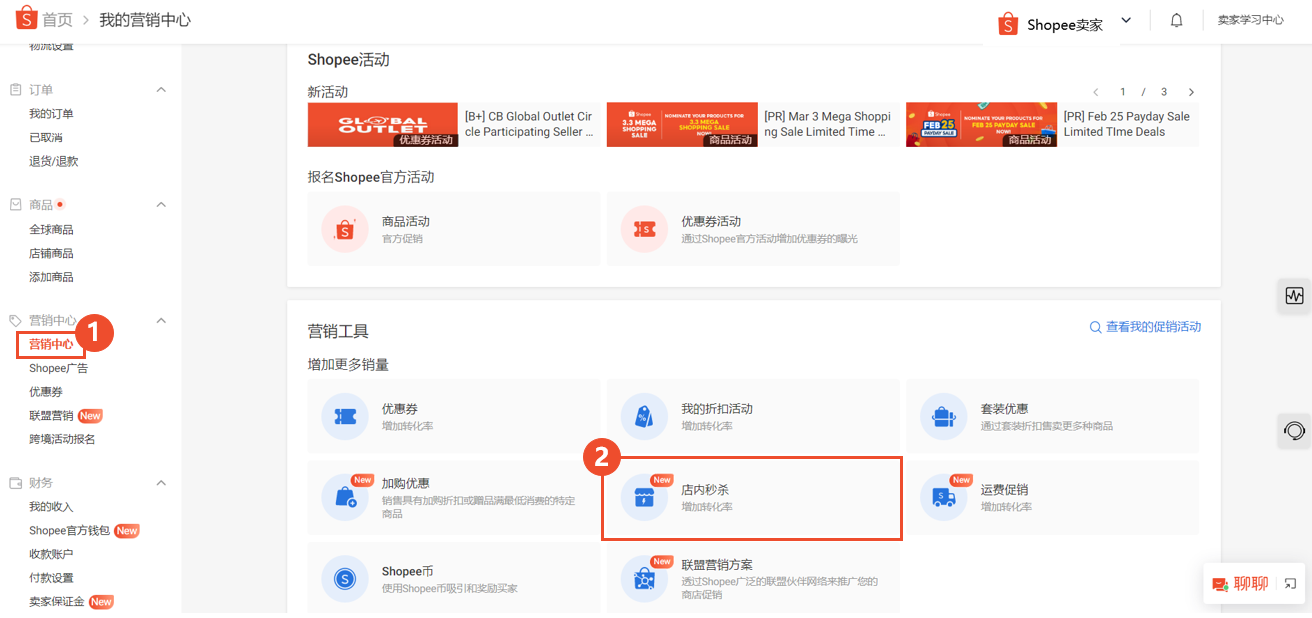Go to next page of 新活动
Viewport: 1312px width, 618px height.
(x=1191, y=92)
